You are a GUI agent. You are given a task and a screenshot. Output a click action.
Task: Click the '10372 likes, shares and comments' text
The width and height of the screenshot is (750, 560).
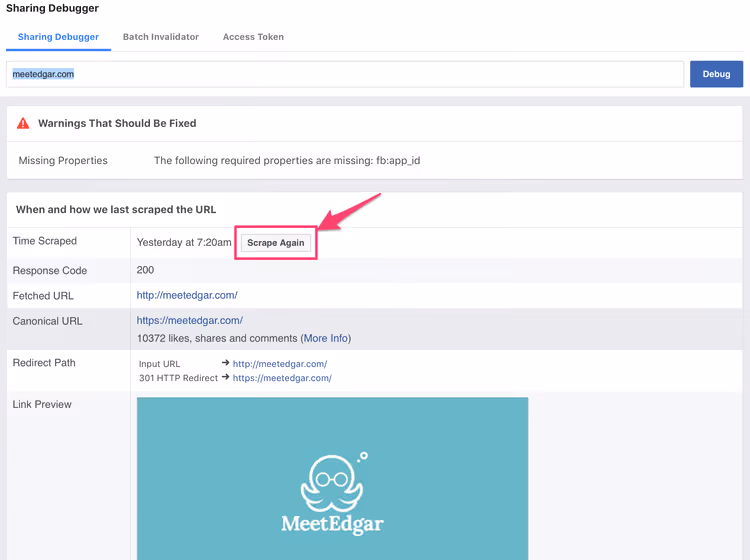217,338
